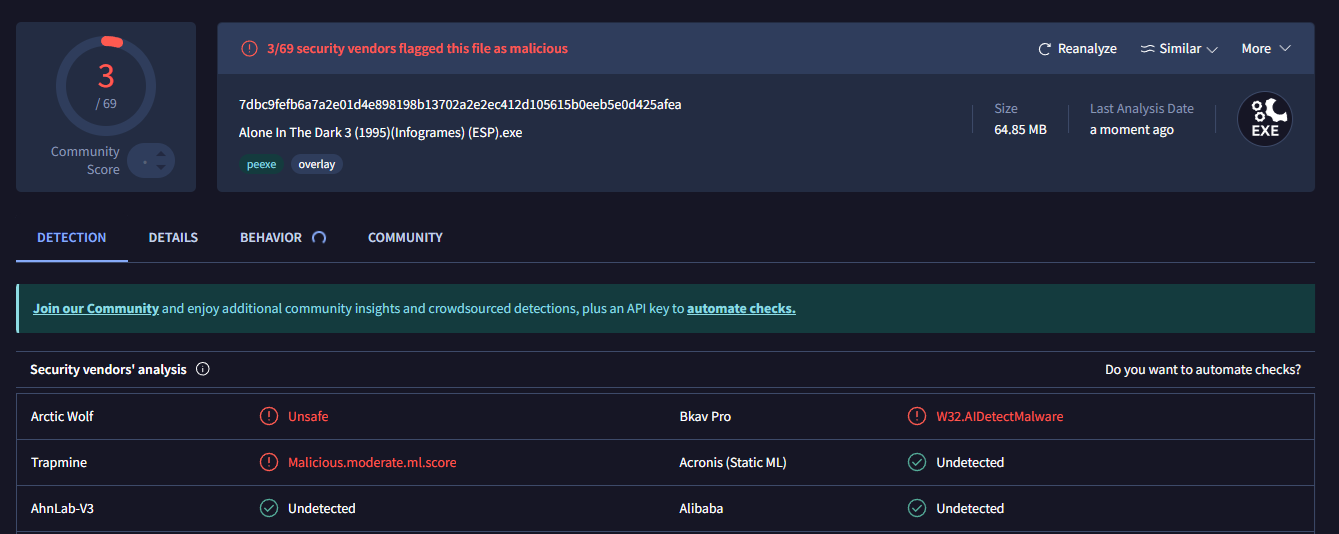1339x534 pixels.
Task: Click the Security vendors' analysis heading
Action: pos(108,369)
